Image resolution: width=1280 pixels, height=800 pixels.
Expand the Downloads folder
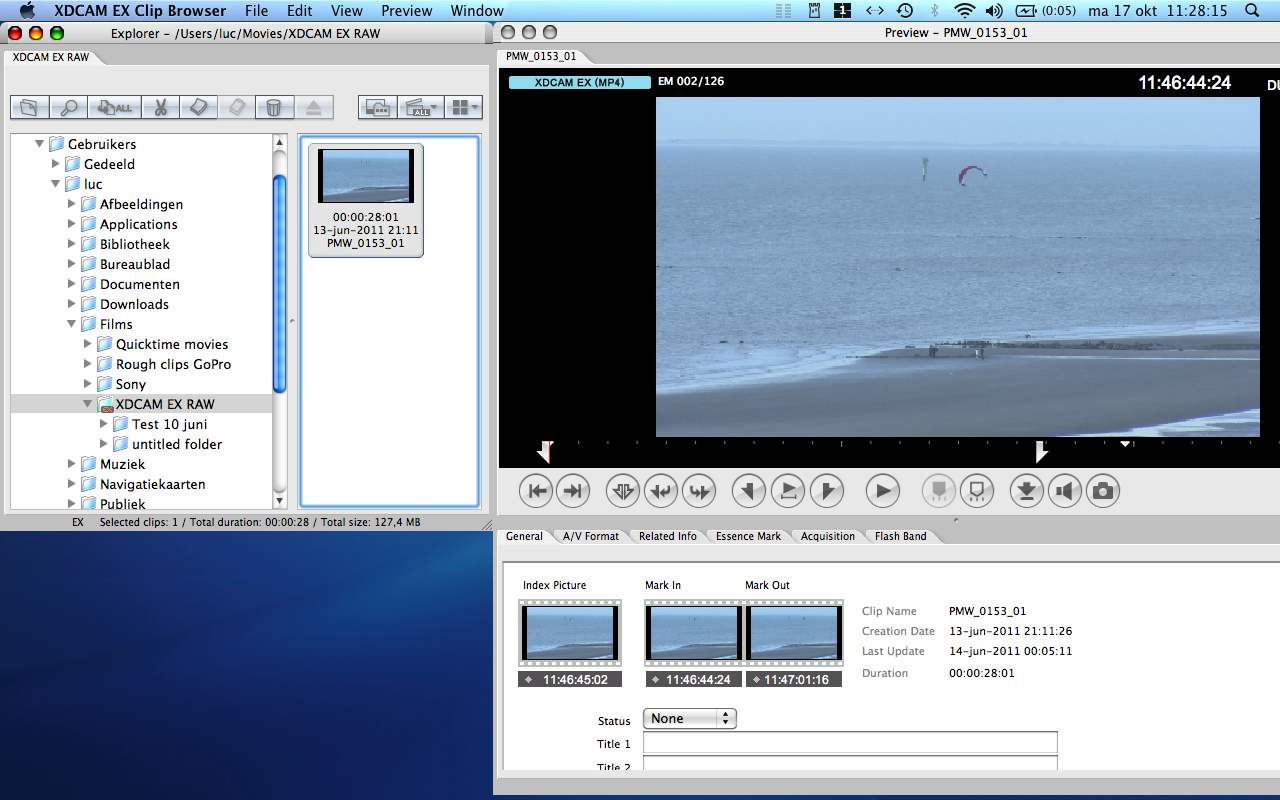[72, 304]
